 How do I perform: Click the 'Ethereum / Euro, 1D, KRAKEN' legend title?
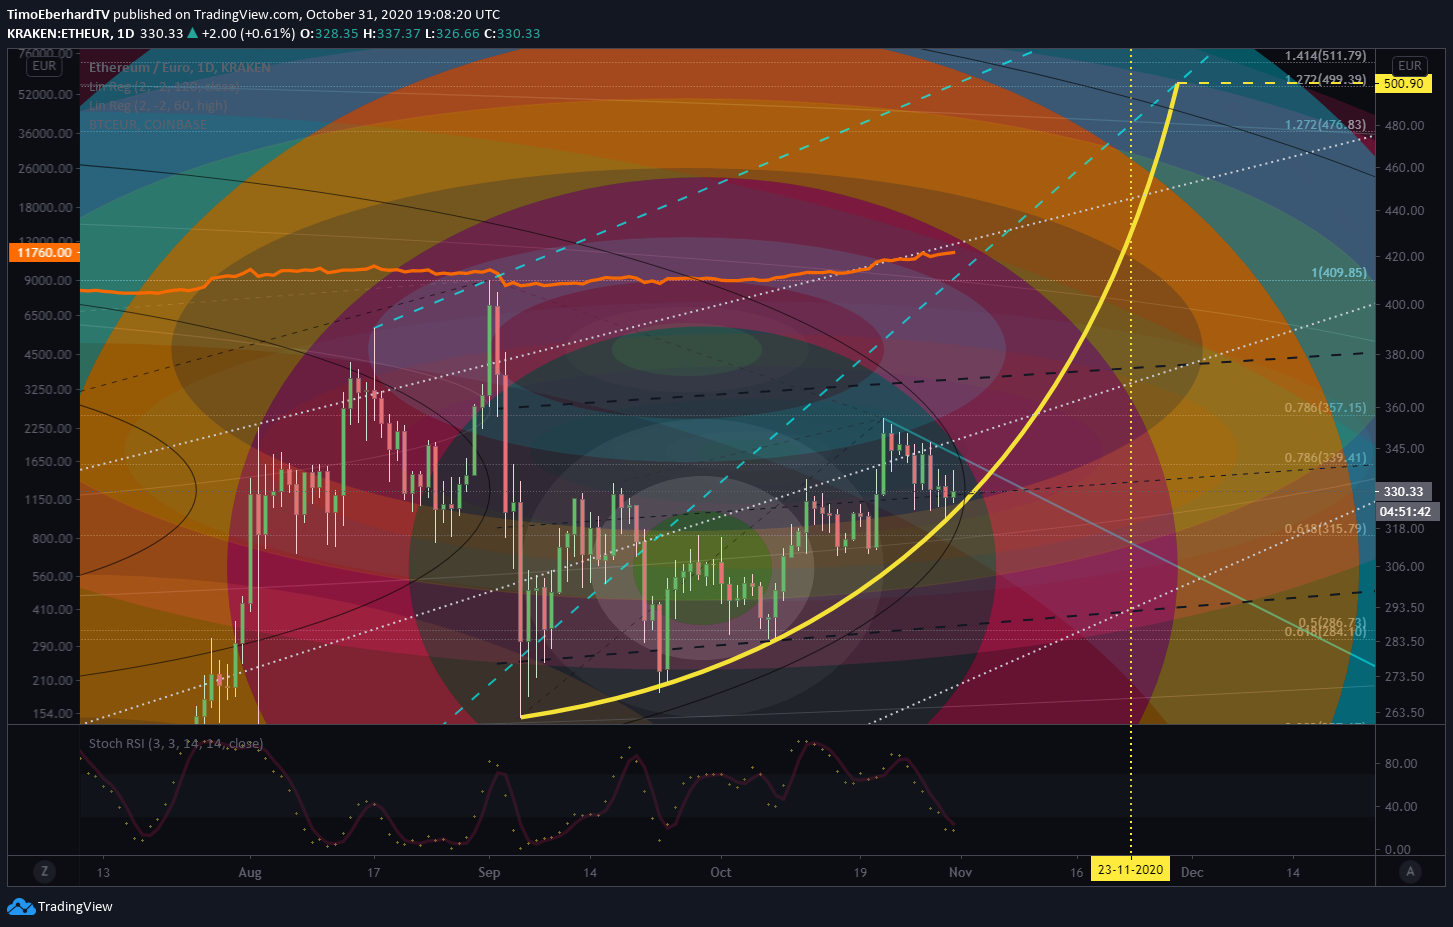(x=180, y=68)
